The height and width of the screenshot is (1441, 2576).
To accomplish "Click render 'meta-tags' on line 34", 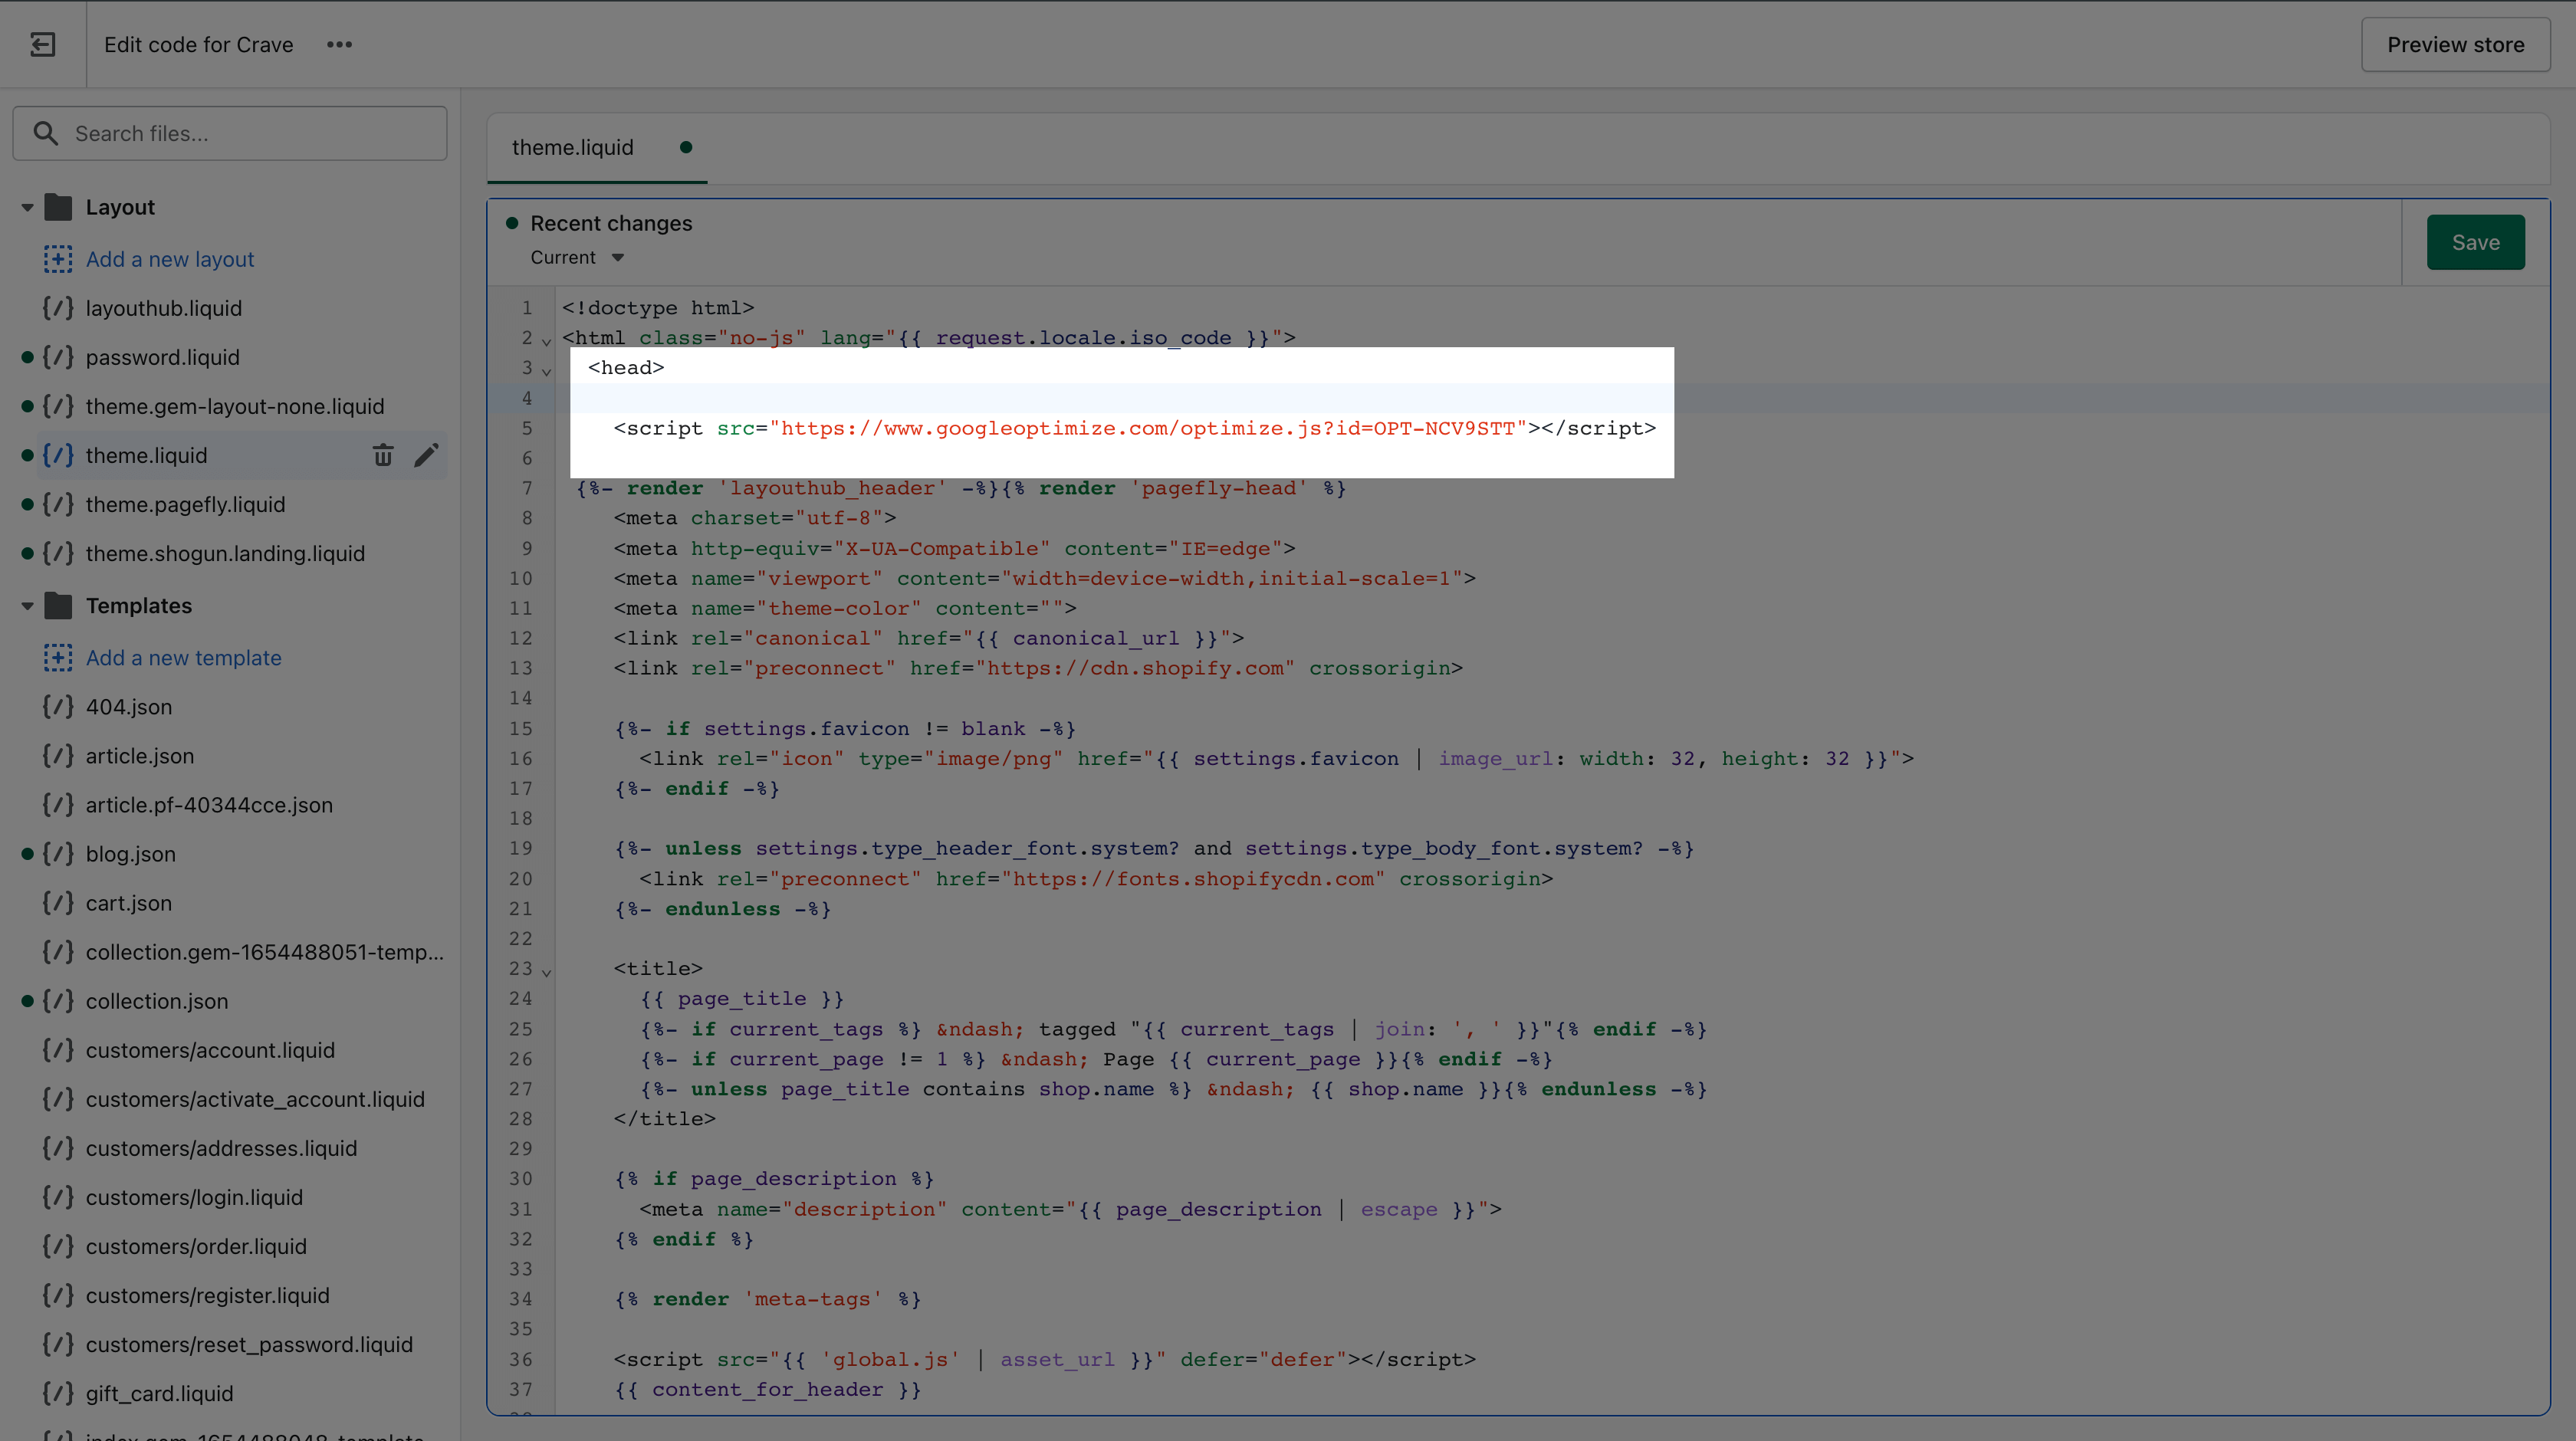I will coord(768,1299).
